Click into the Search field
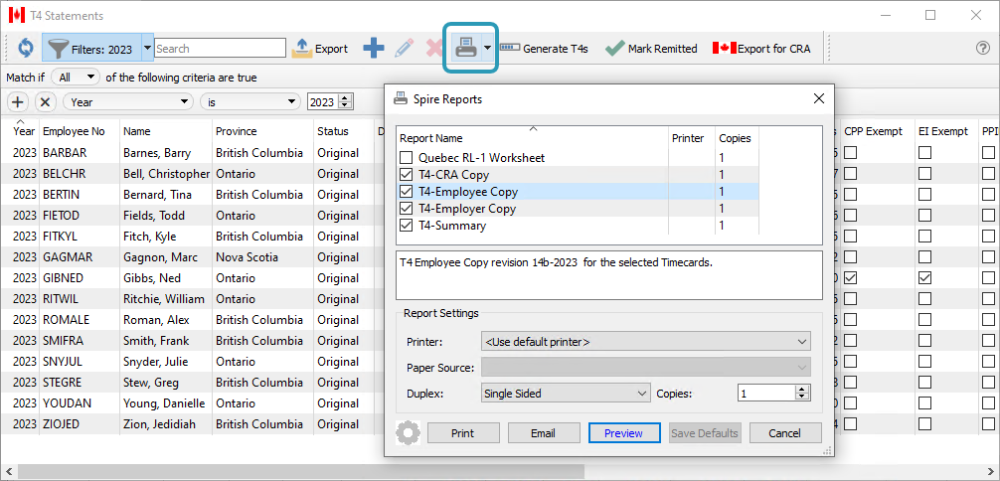The height and width of the screenshot is (481, 1000). [220, 48]
